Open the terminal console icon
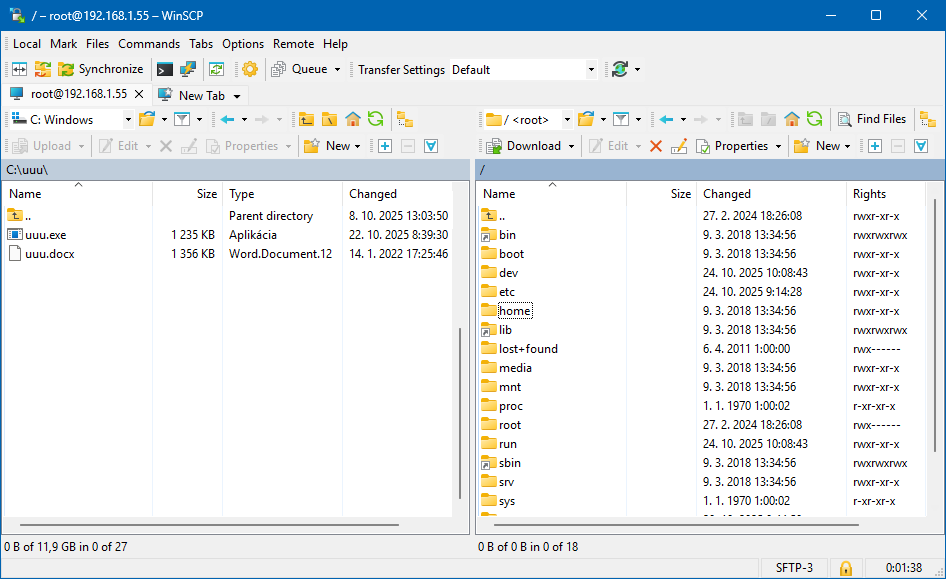The image size is (946, 579). [x=165, y=69]
